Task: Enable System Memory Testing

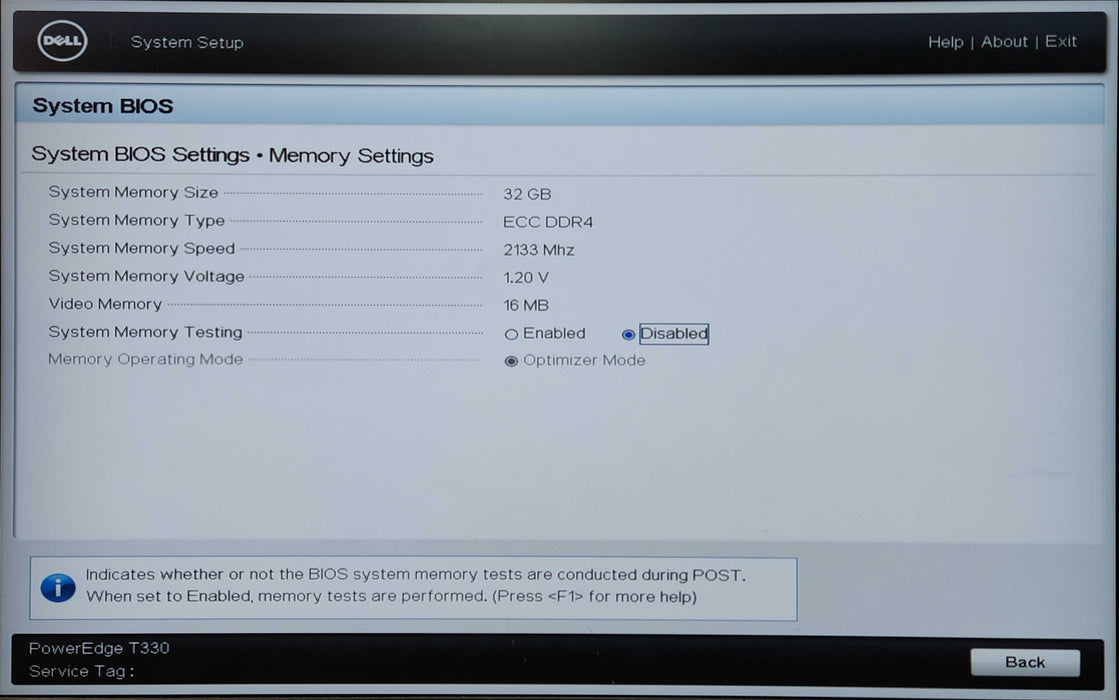Action: pyautogui.click(x=511, y=334)
